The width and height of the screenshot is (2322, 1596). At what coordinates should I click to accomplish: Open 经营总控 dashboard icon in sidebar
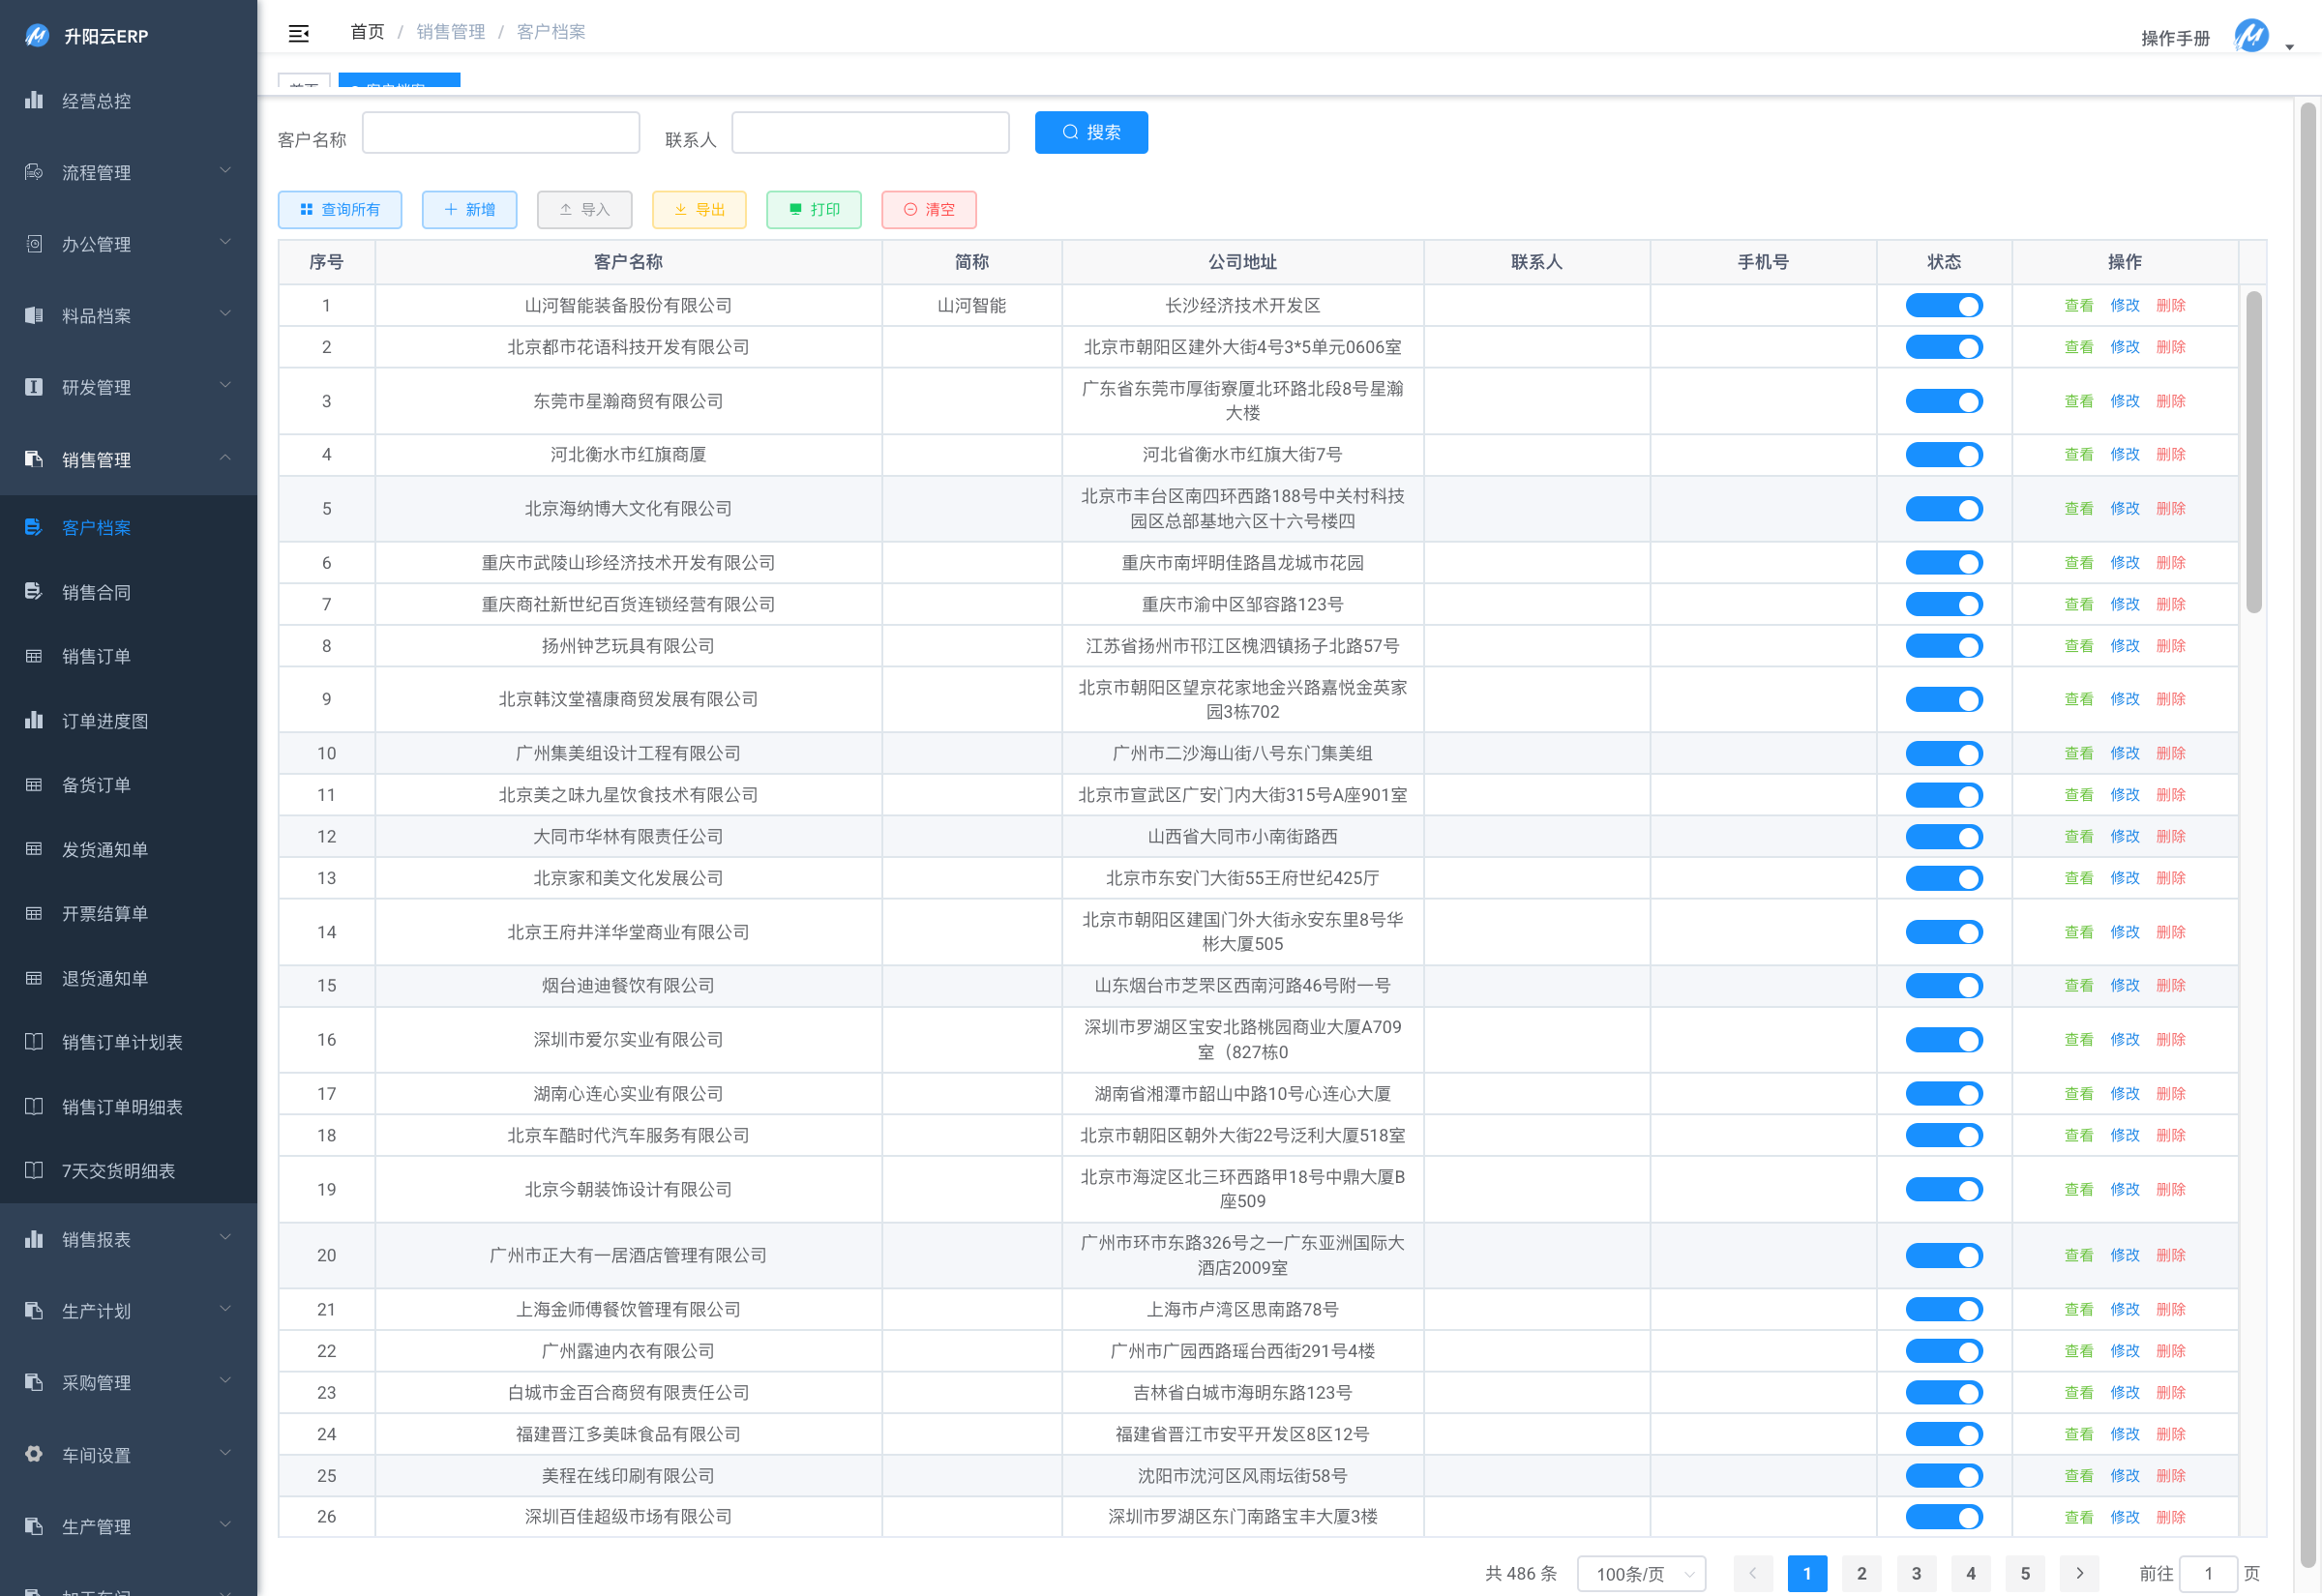[34, 100]
